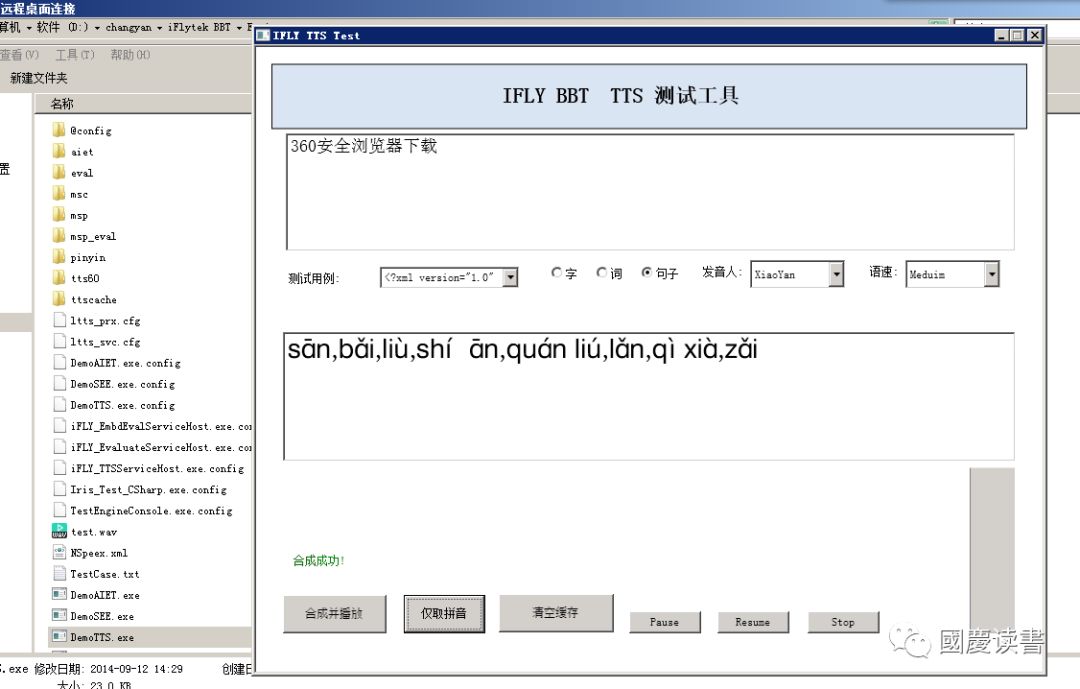Select iFLY_EmbdEvalServiceHost.exe config file
Image resolution: width=1080 pixels, height=689 pixels.
pos(161,426)
